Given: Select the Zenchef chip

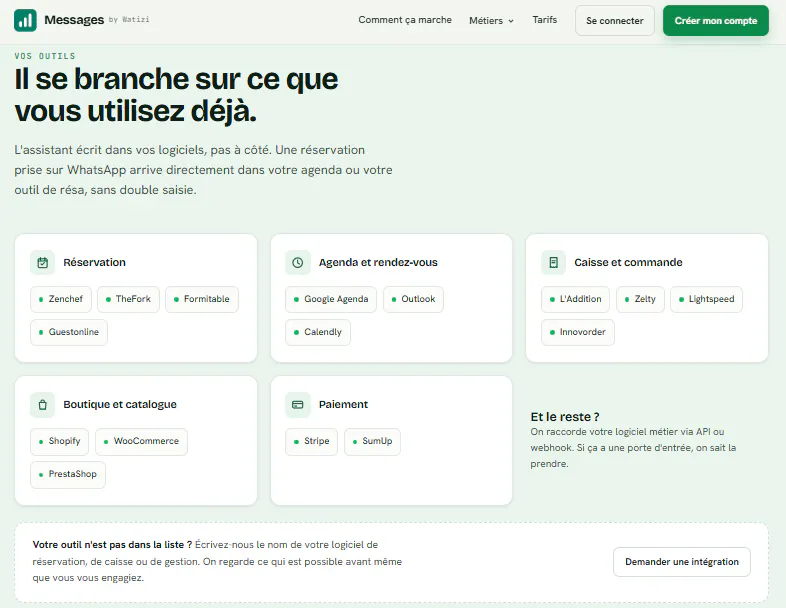Looking at the screenshot, I should click(61, 299).
